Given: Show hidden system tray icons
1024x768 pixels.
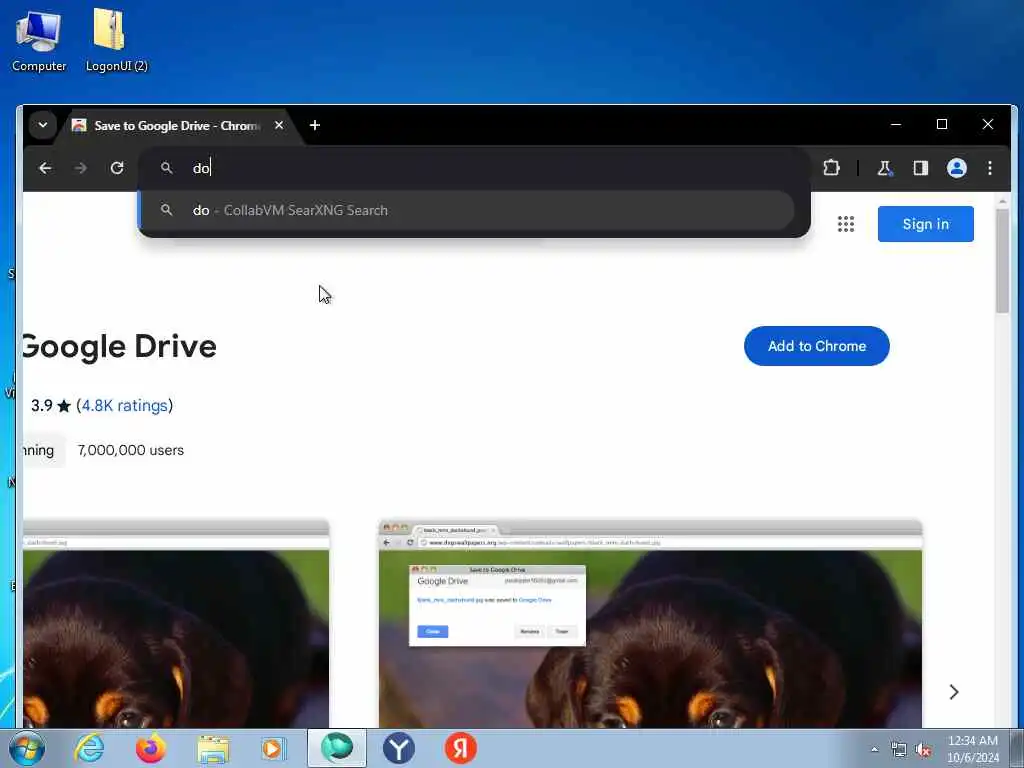Looking at the screenshot, I should [874, 750].
